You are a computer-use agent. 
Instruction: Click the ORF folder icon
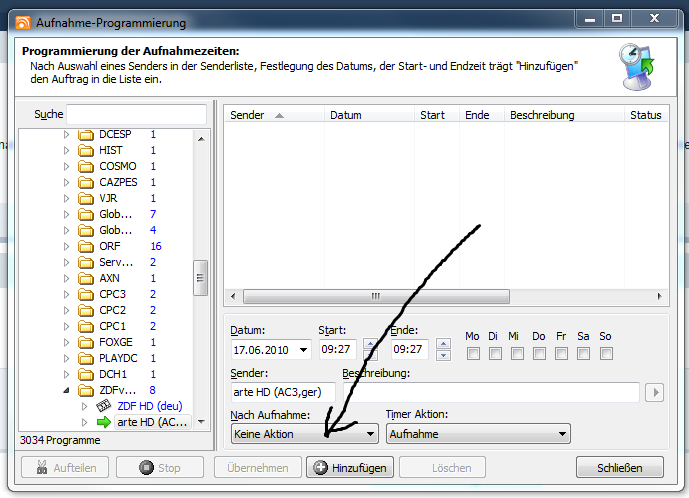click(x=86, y=246)
